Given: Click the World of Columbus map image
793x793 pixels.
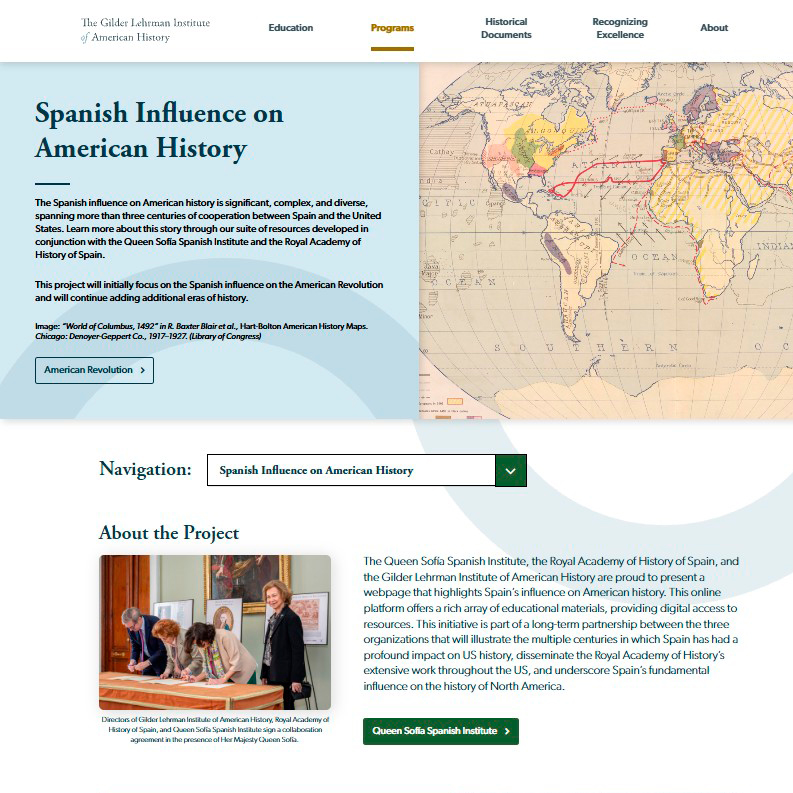Looking at the screenshot, I should pos(606,240).
